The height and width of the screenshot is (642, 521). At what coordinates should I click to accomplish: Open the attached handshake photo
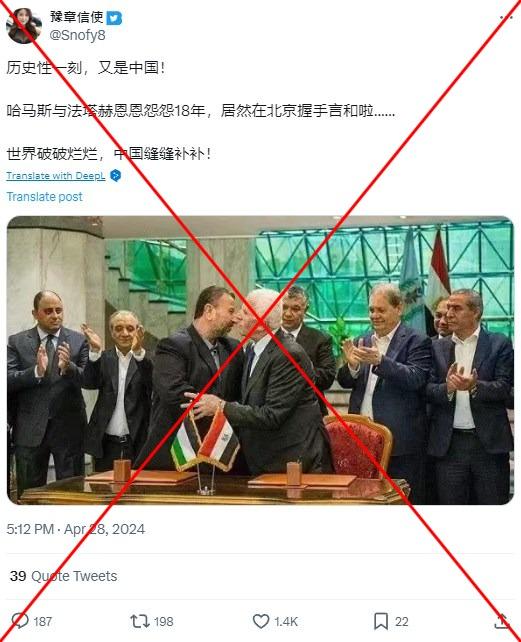[260, 360]
